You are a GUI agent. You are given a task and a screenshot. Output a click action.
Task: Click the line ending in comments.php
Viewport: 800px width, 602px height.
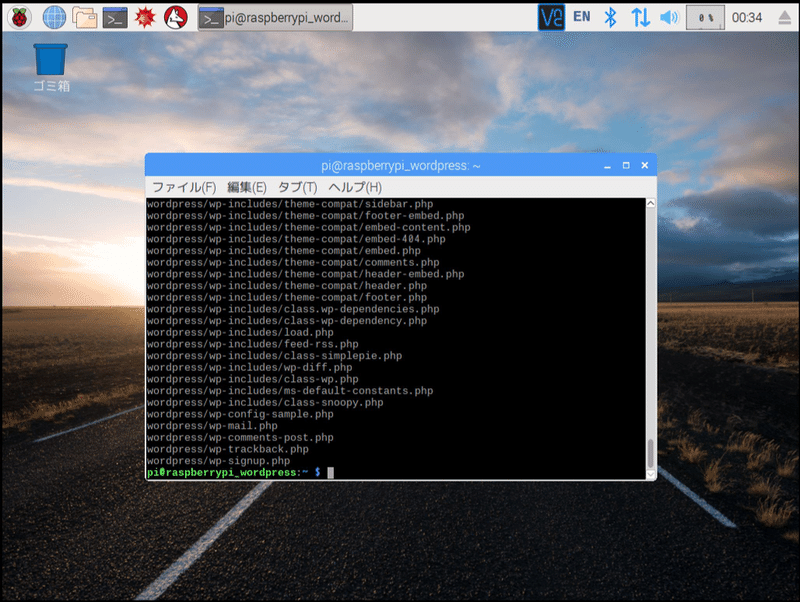(x=293, y=263)
